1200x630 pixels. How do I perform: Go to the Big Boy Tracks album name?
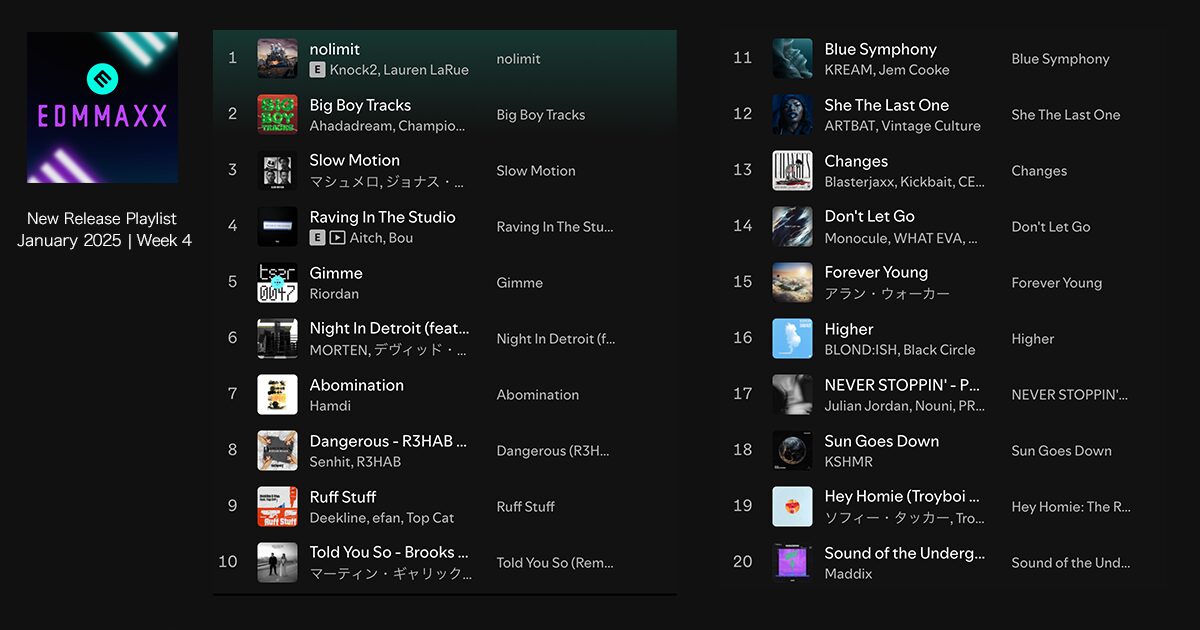(541, 115)
